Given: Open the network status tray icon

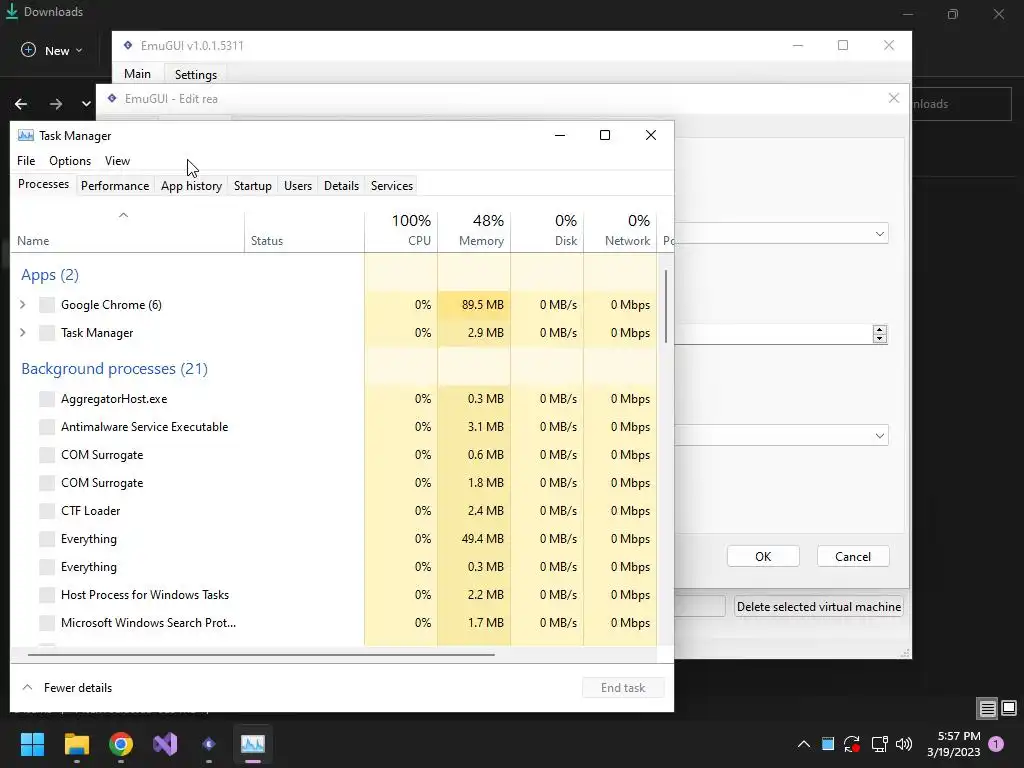Looking at the screenshot, I should pos(879,744).
